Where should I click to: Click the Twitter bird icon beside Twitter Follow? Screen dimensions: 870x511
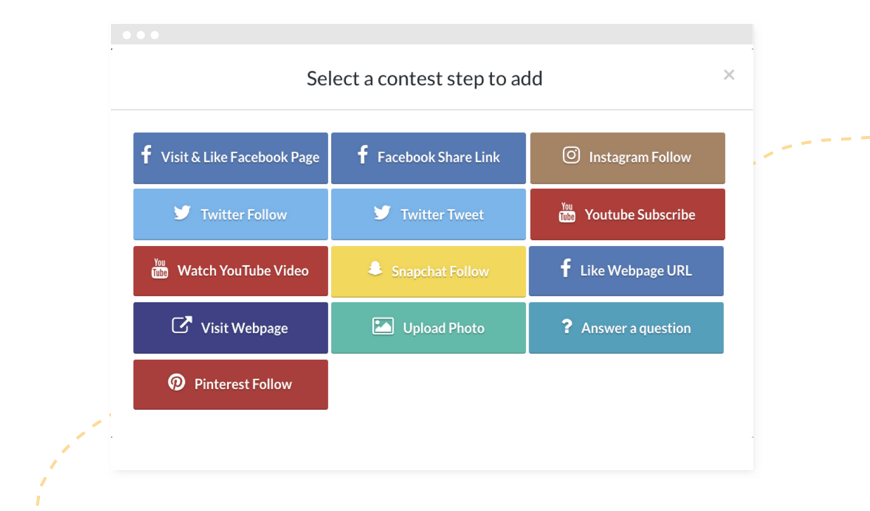pyautogui.click(x=182, y=213)
